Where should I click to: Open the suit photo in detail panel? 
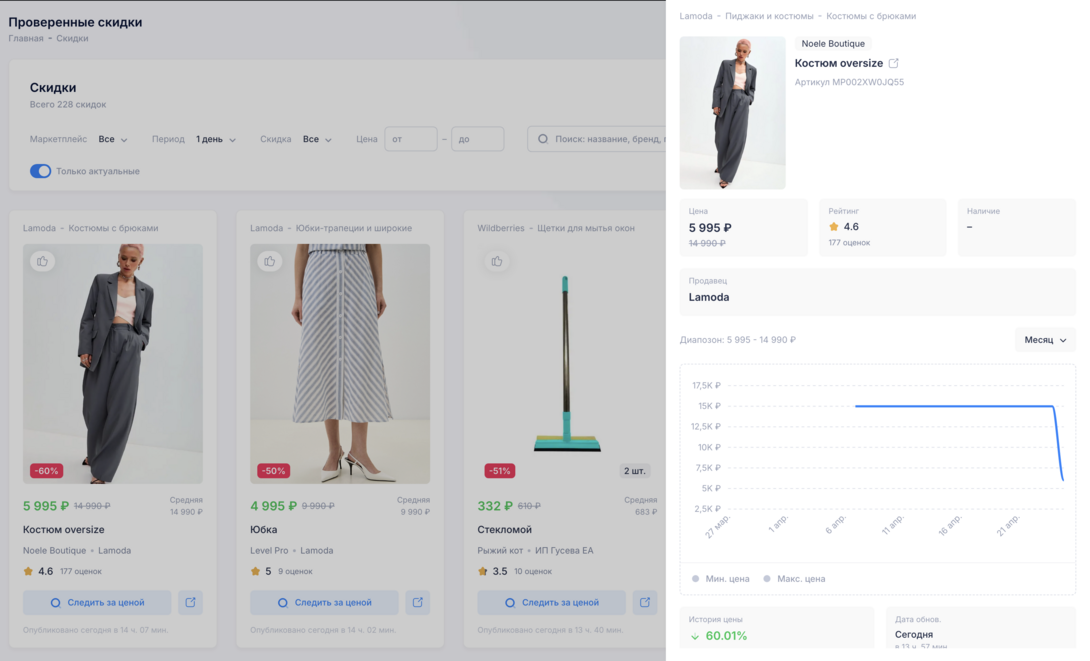pos(733,113)
